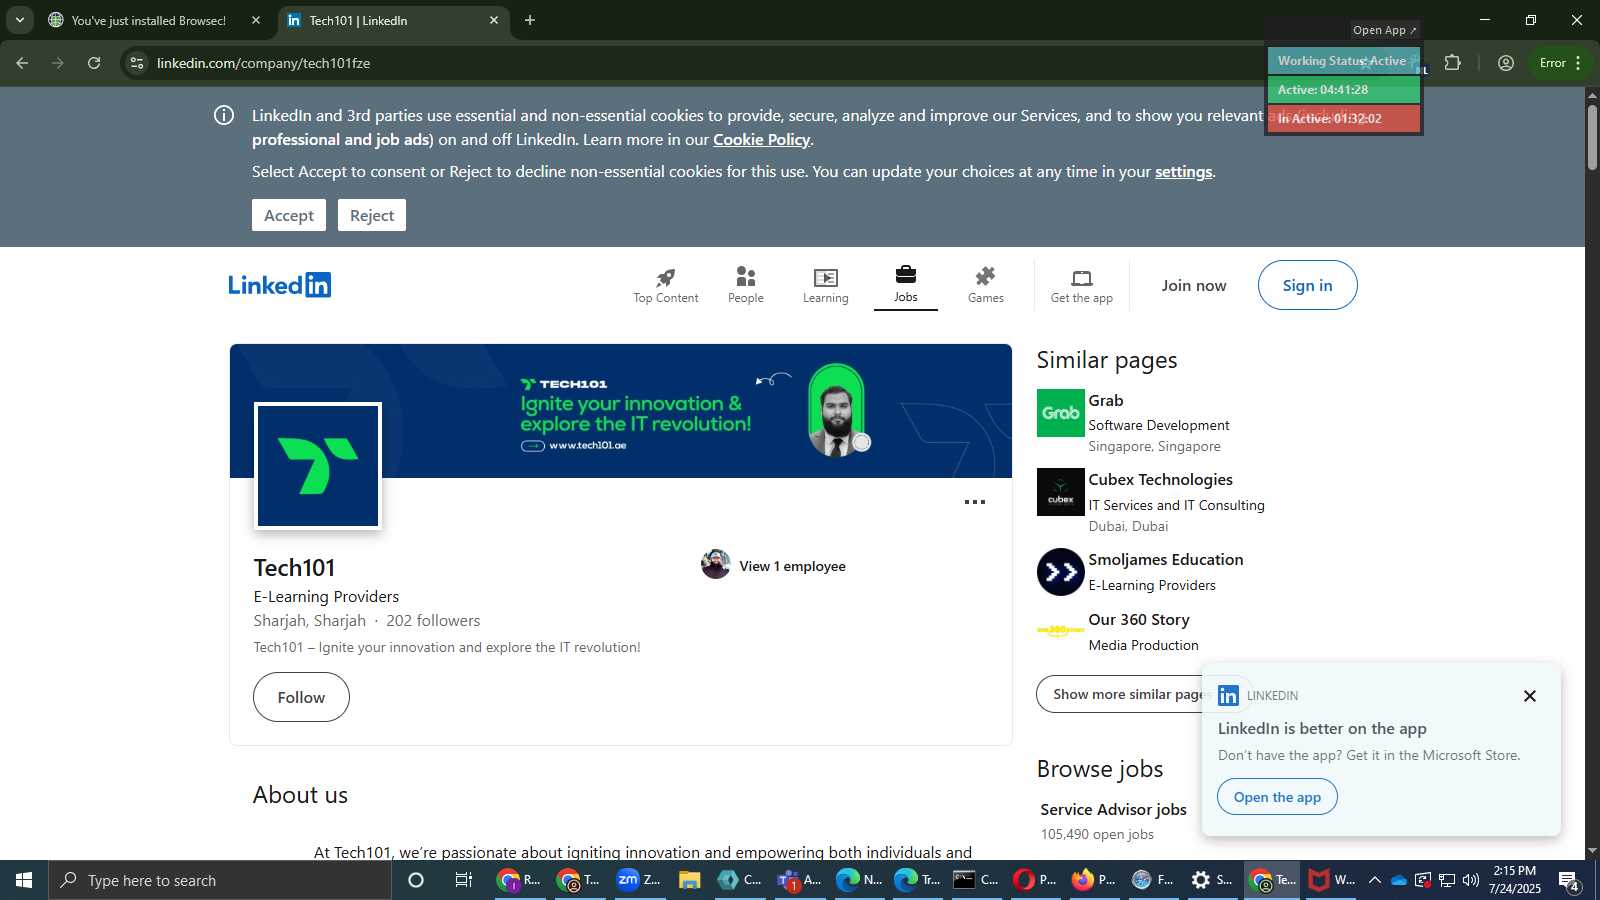1600x900 pixels.
Task: Reload the current page
Action: point(94,63)
